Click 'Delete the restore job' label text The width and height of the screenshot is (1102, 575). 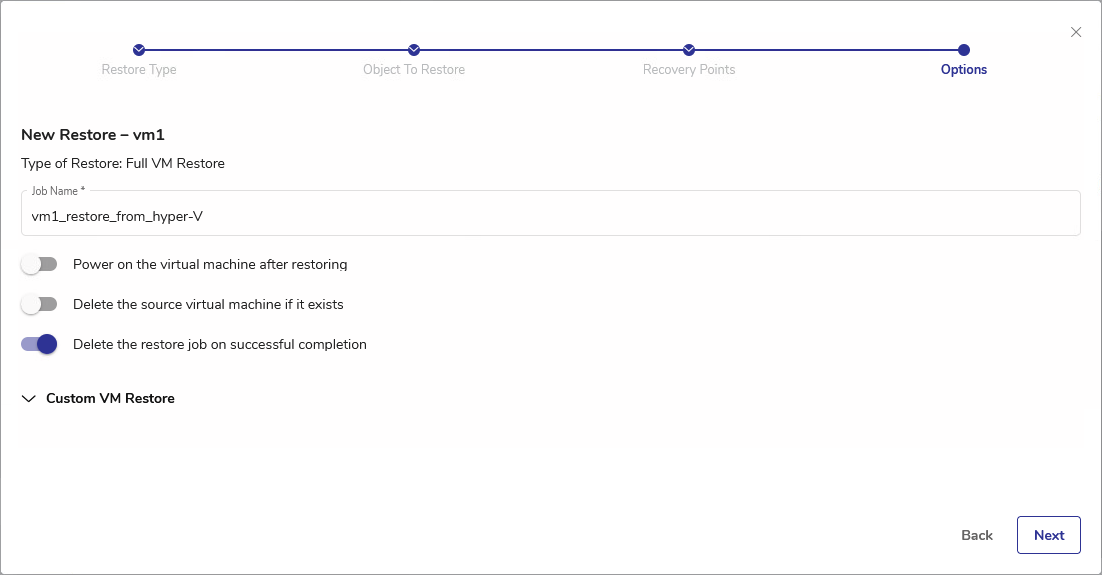click(x=220, y=345)
